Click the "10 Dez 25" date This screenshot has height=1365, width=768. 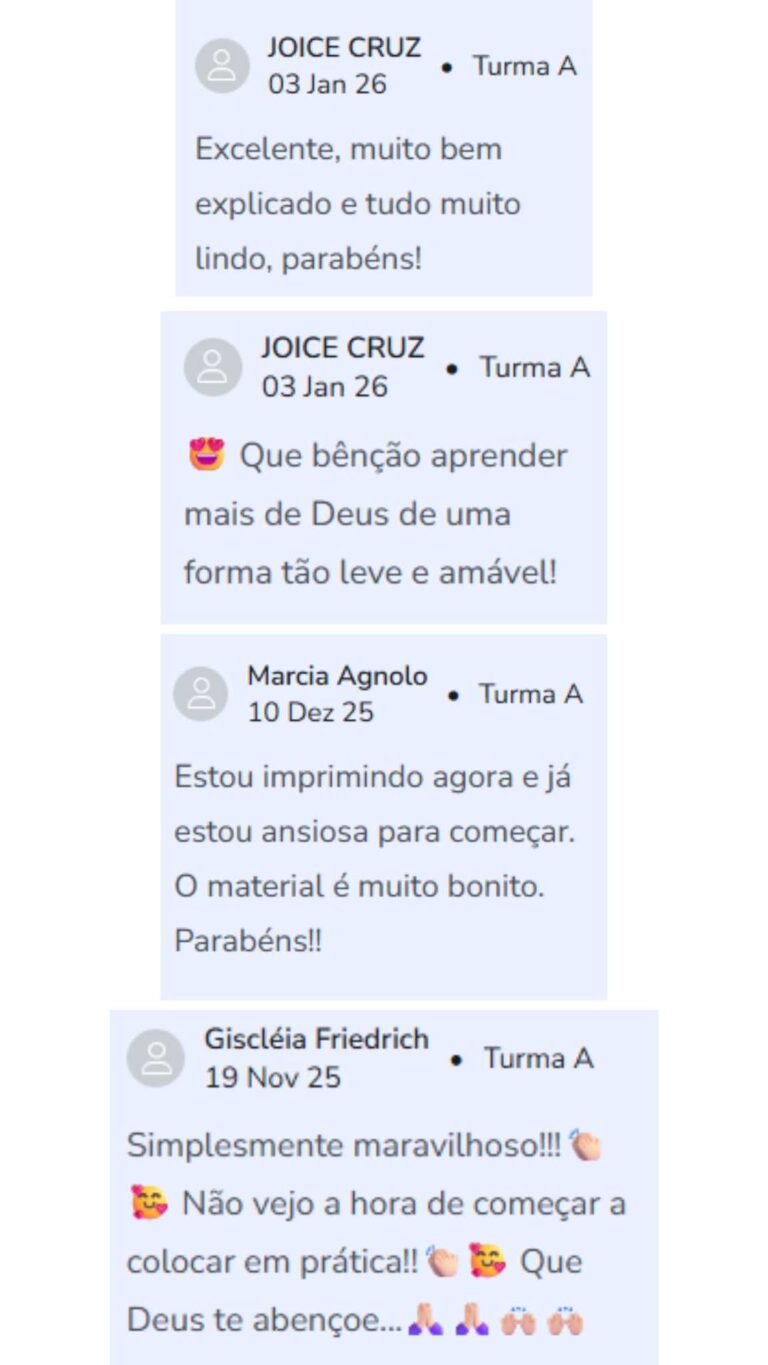(310, 712)
